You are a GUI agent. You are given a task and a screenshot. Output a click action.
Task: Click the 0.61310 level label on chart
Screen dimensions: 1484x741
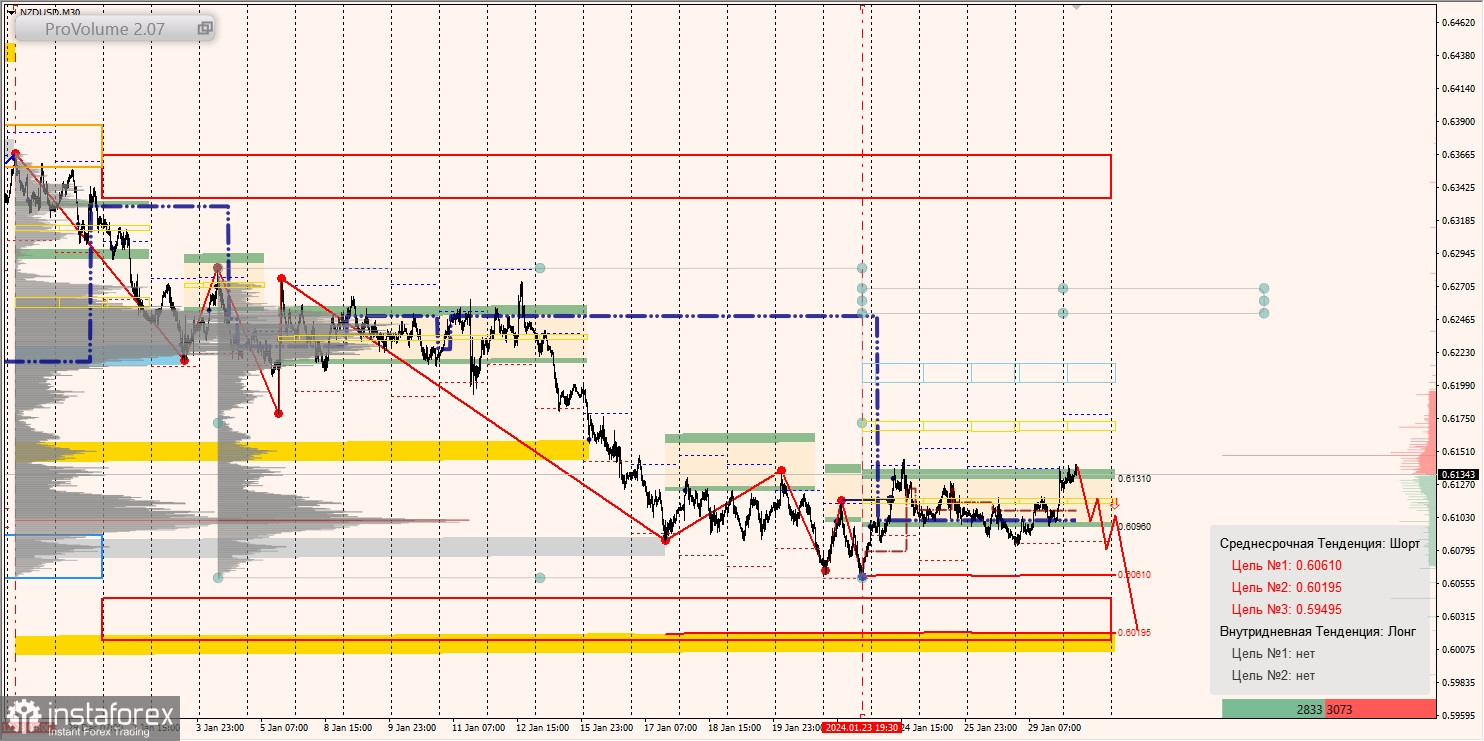(1134, 479)
